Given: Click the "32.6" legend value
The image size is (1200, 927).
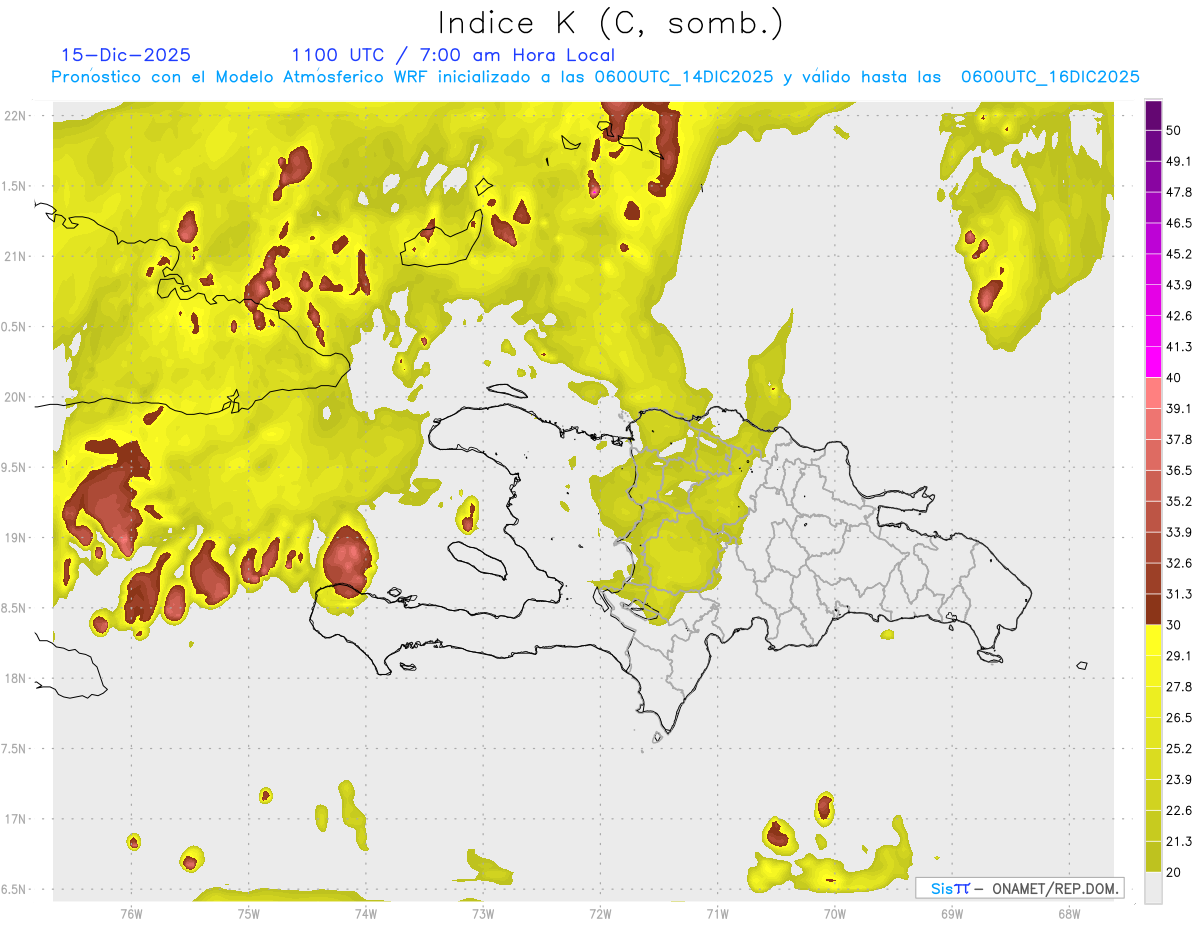Looking at the screenshot, I should [1179, 563].
